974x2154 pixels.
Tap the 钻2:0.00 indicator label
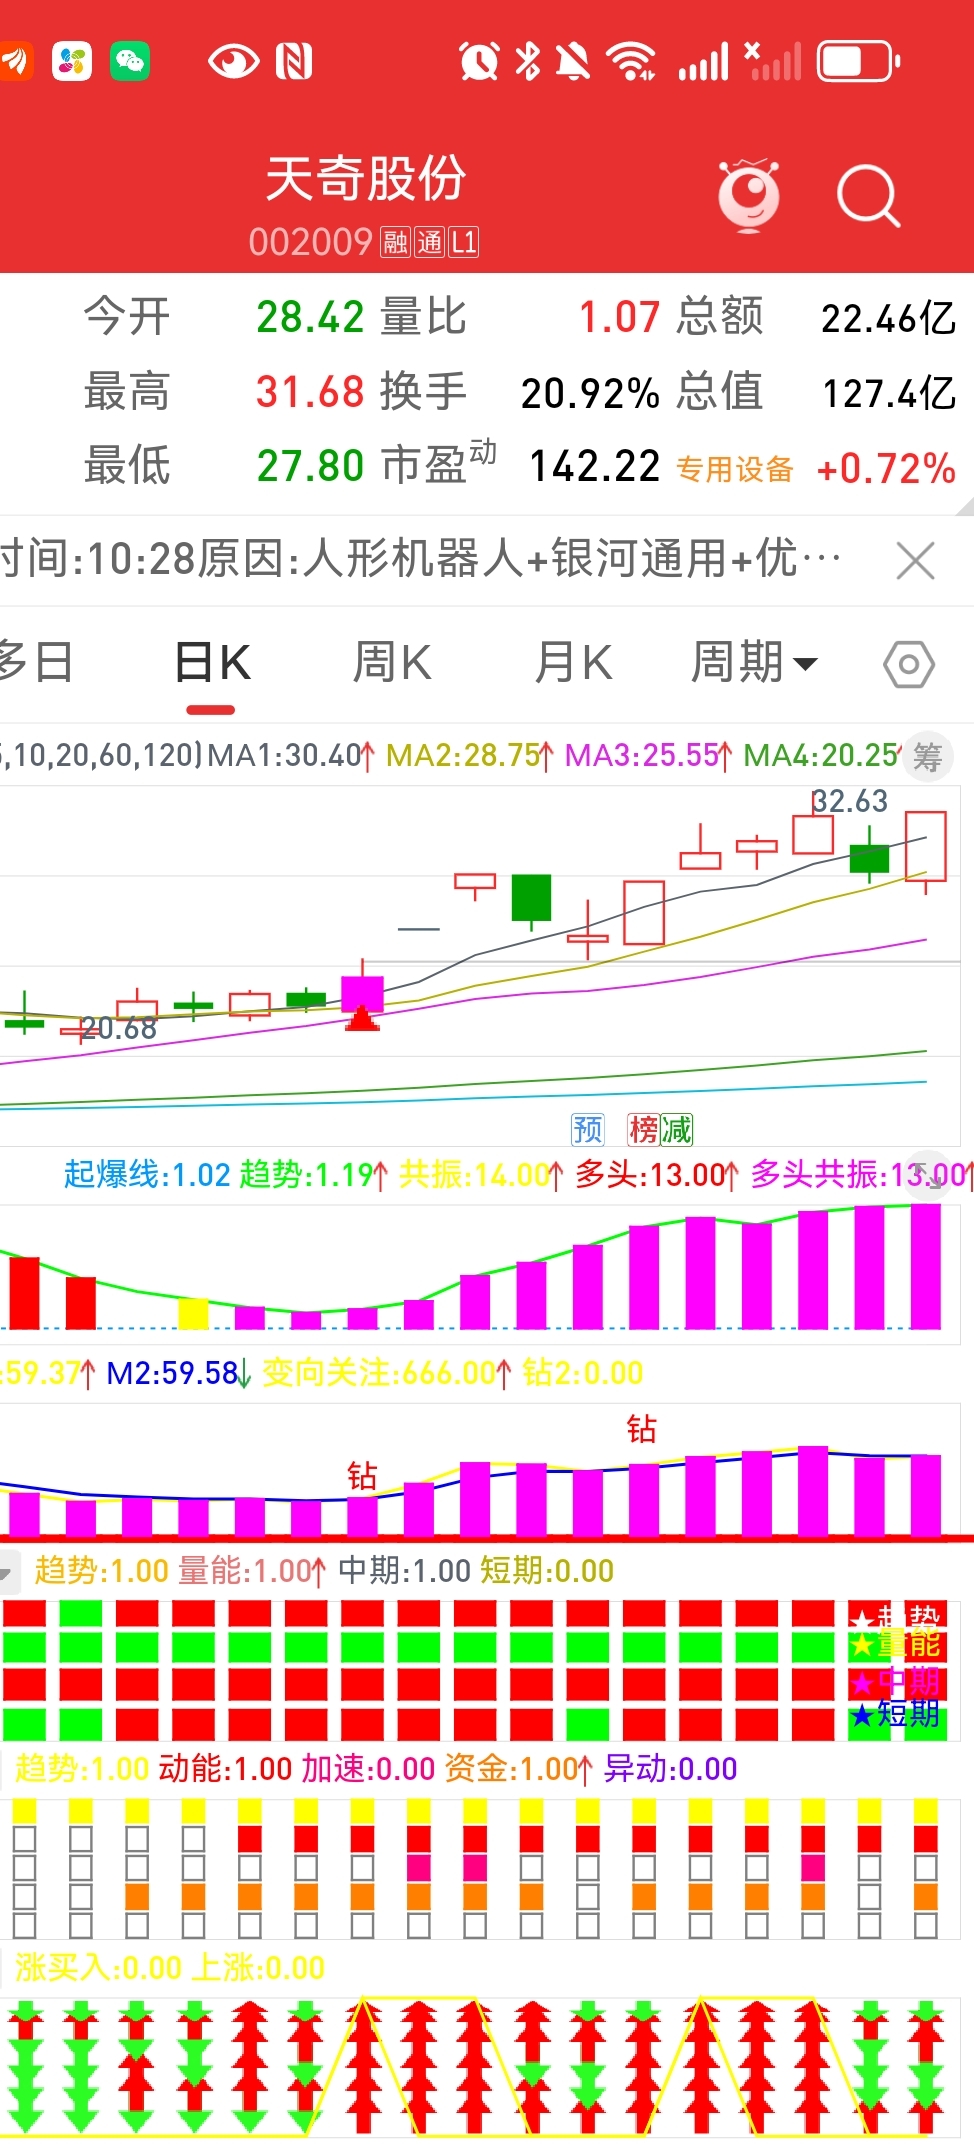(x=582, y=1373)
